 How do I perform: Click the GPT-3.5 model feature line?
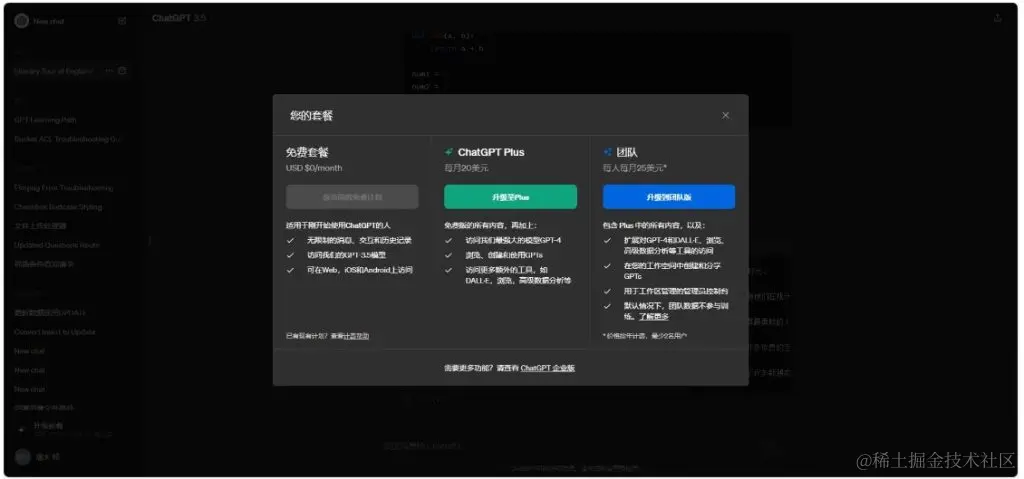click(349, 255)
